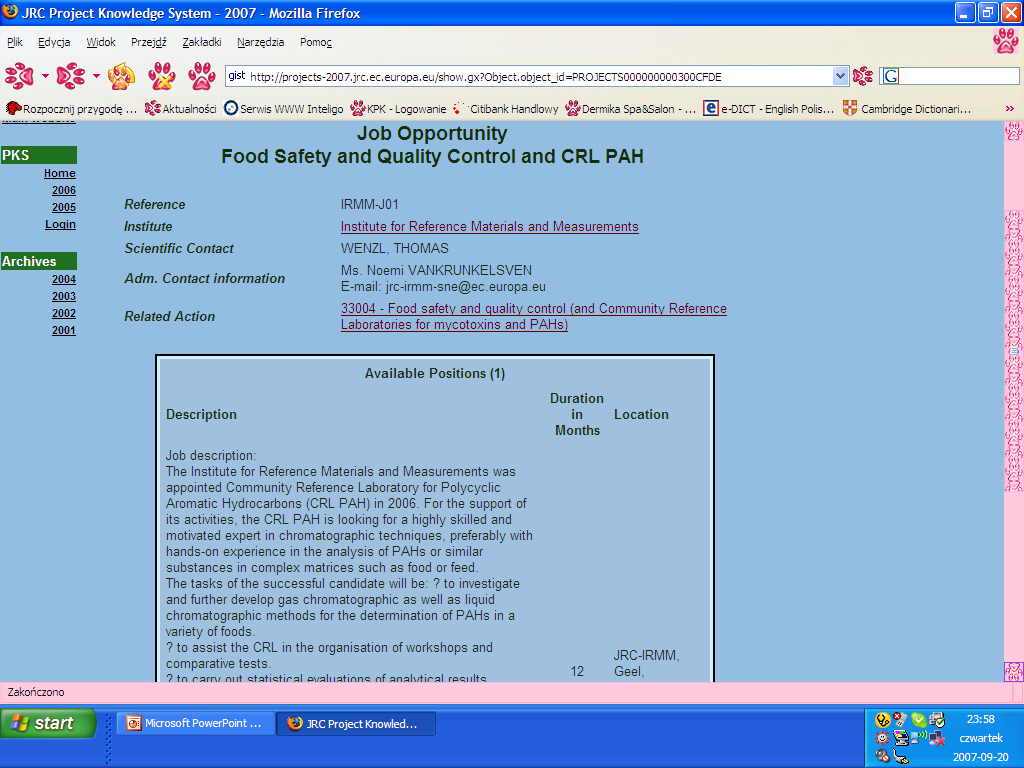
Task: Open the Citibank Handlowy bookmark
Action: tap(505, 108)
